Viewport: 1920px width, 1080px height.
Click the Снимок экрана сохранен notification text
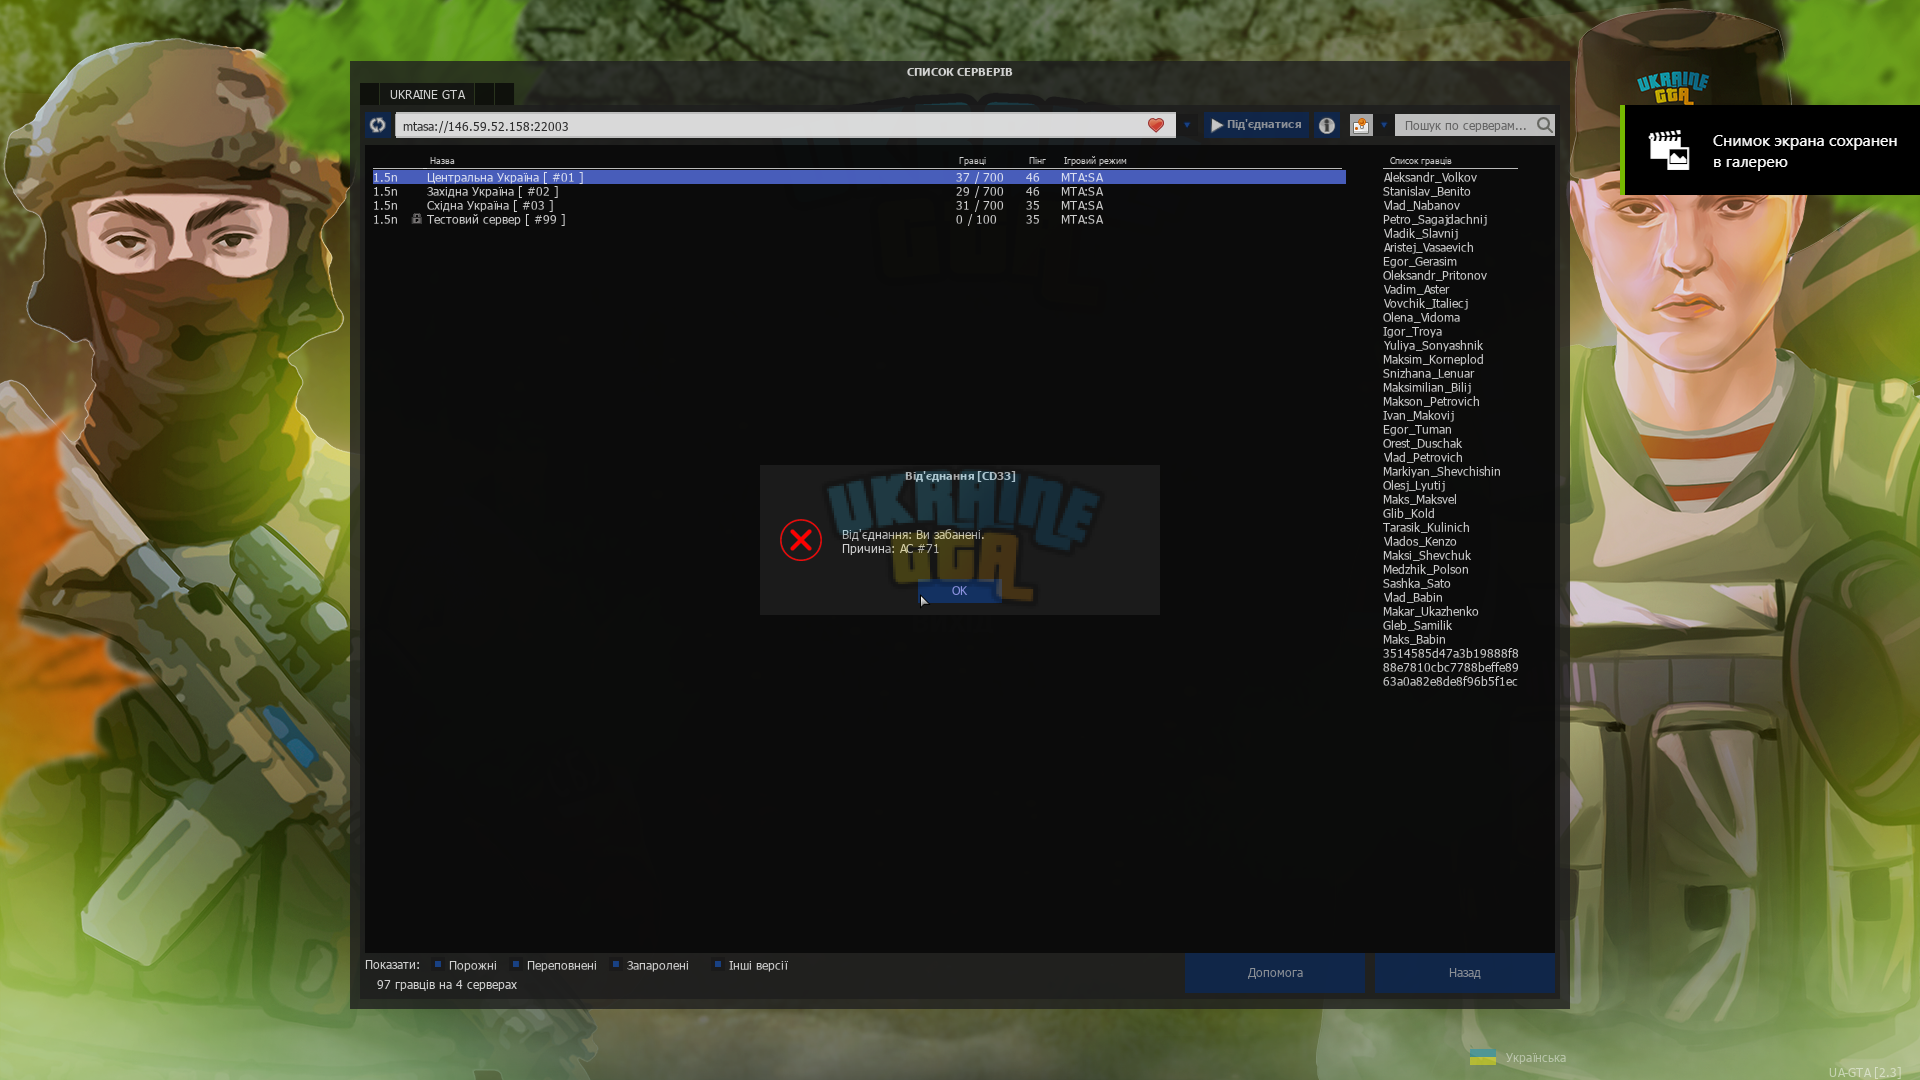point(1804,151)
